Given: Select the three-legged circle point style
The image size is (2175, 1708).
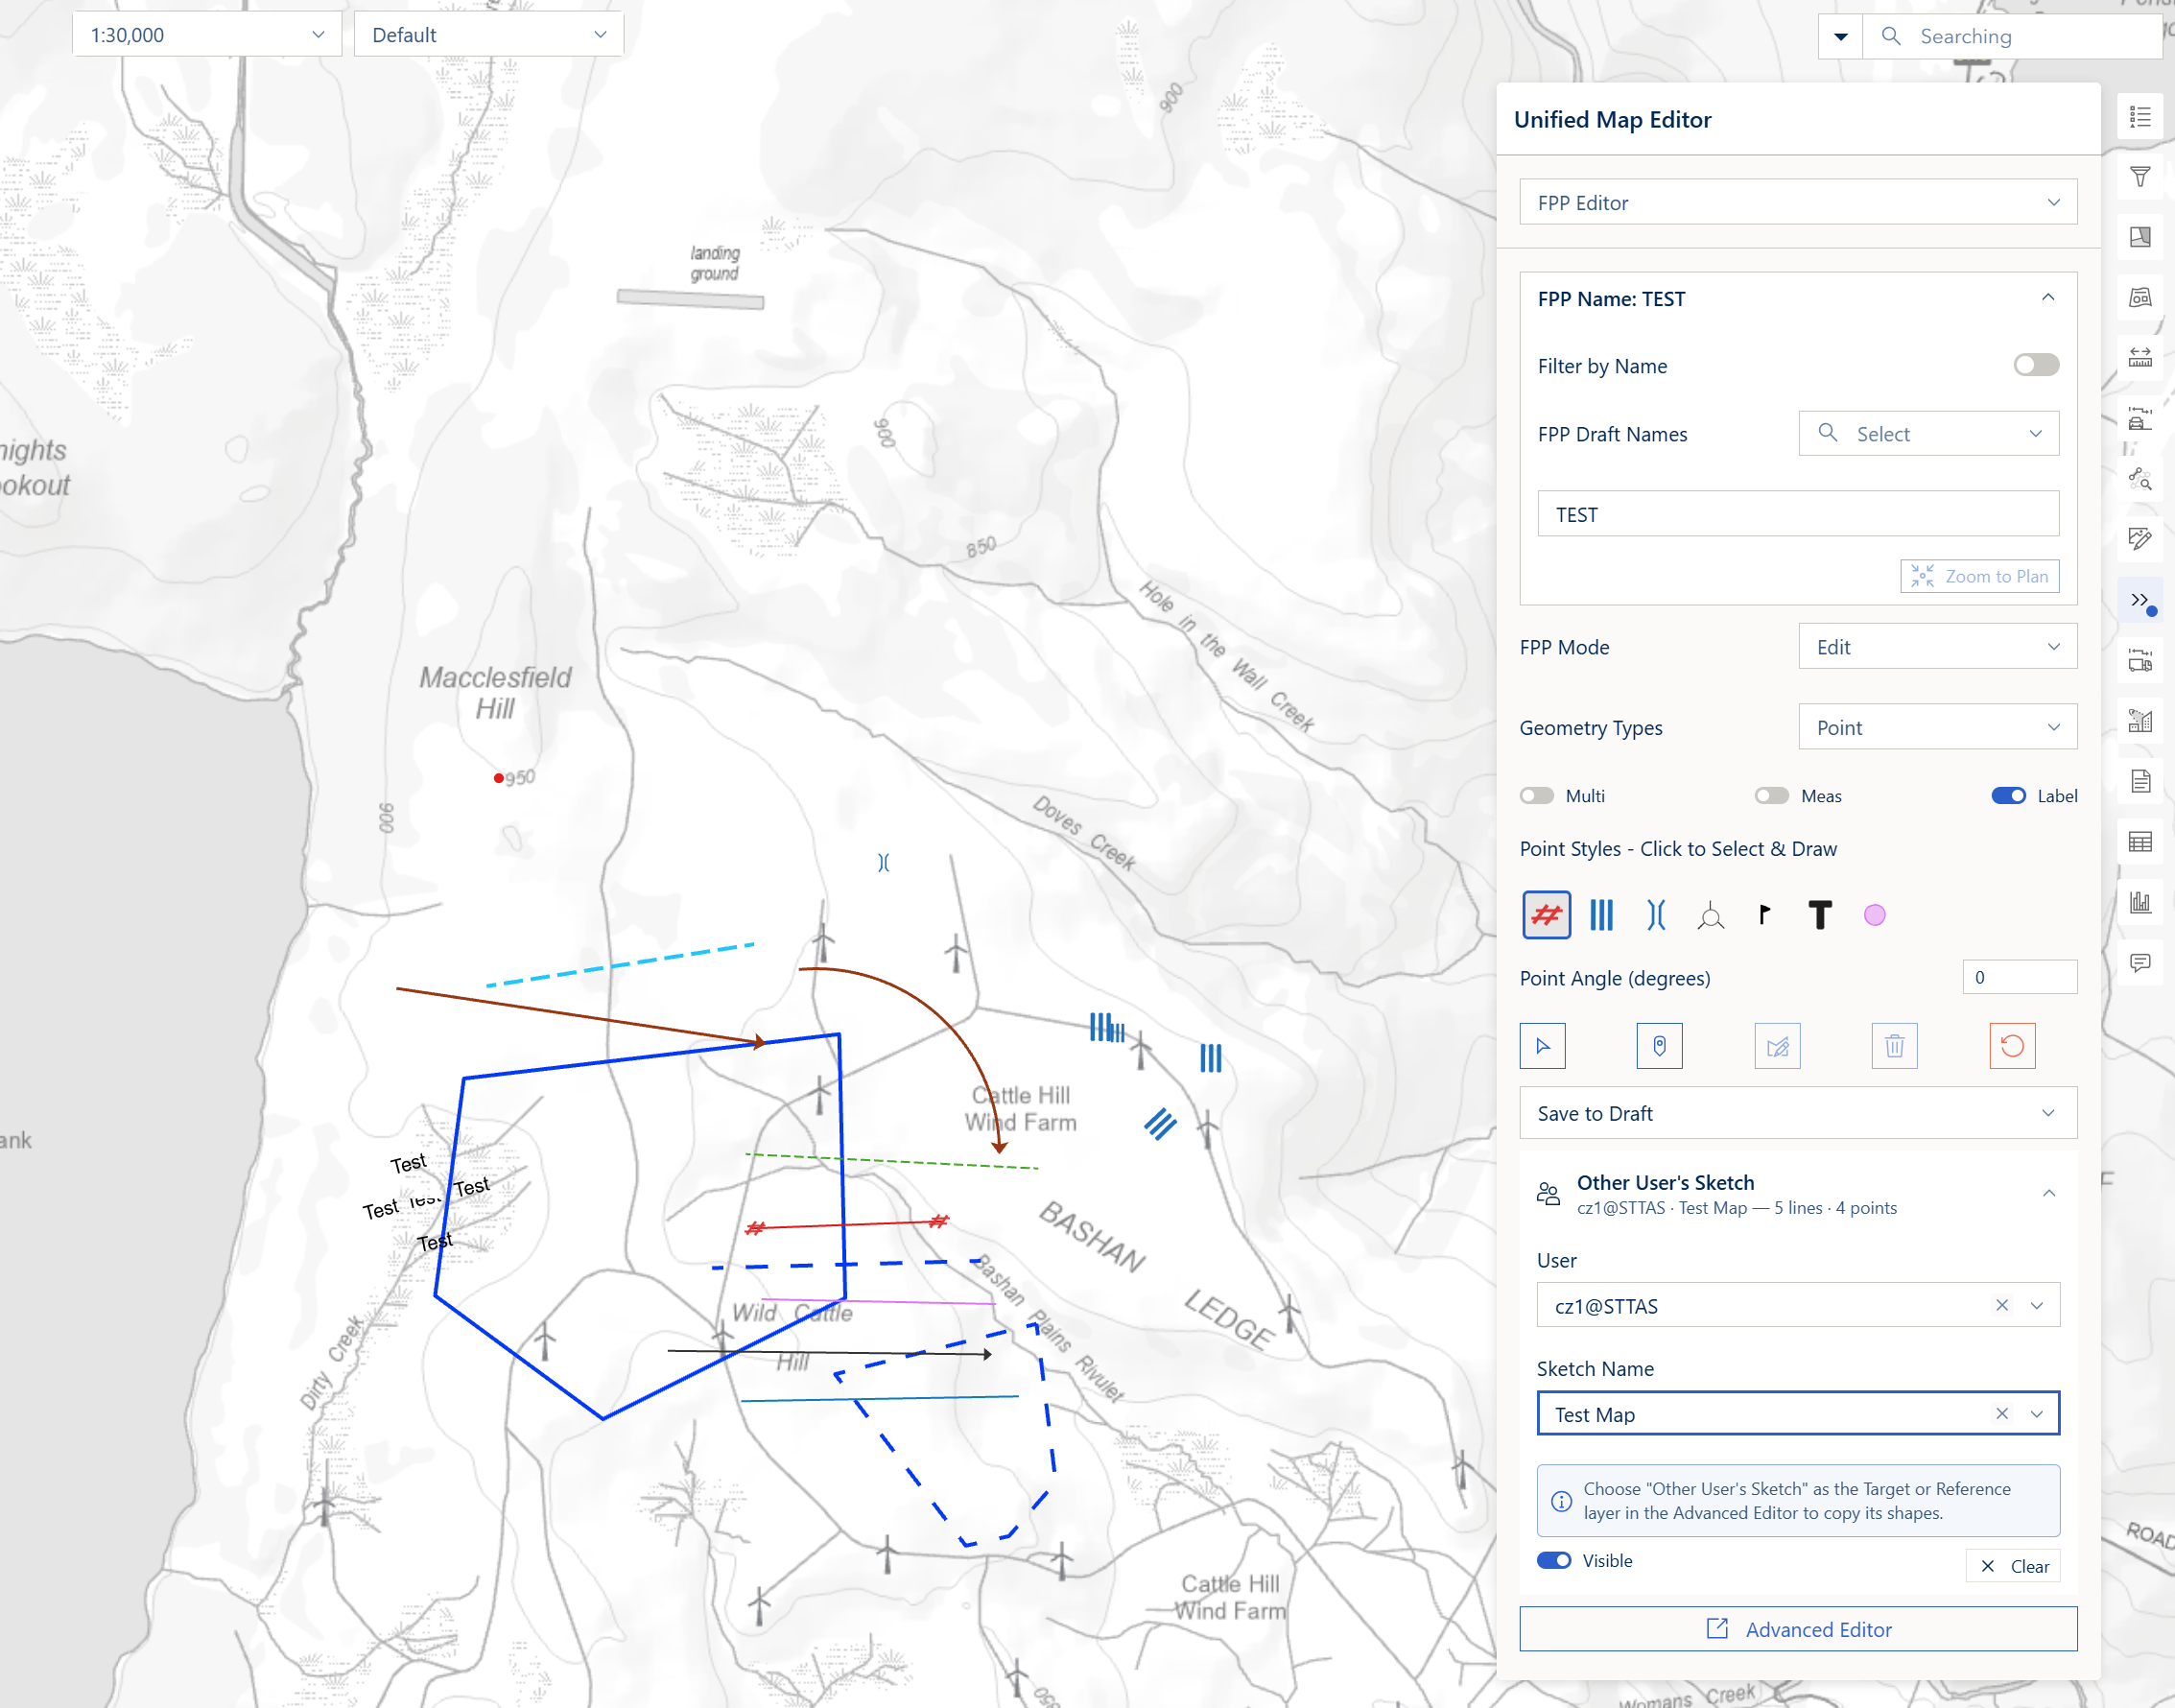Looking at the screenshot, I should (x=1711, y=915).
